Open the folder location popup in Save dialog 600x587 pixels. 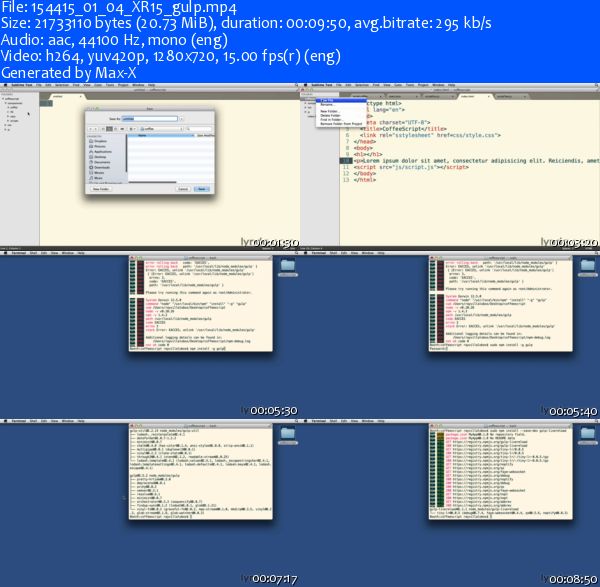pyautogui.click(x=160, y=129)
